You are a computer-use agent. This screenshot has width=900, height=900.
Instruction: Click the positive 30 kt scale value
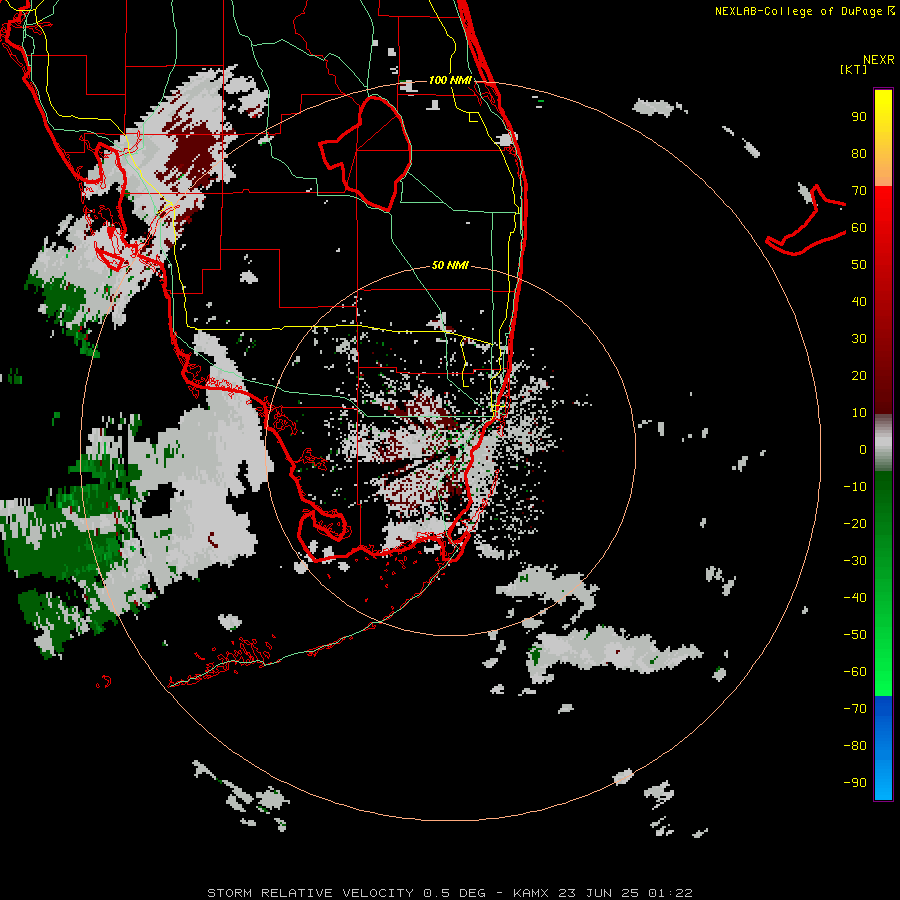(x=859, y=339)
